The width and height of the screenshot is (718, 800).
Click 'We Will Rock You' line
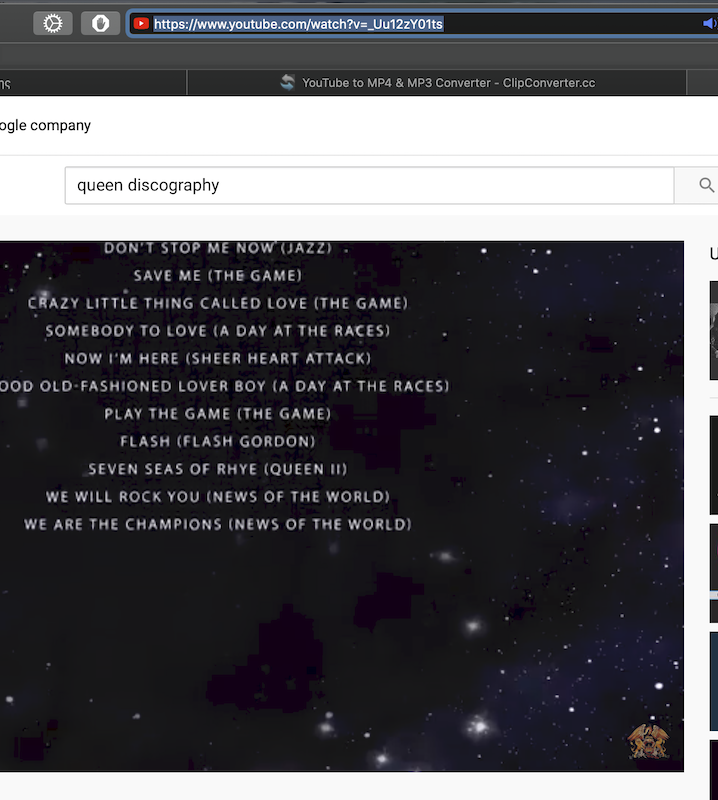(x=218, y=496)
